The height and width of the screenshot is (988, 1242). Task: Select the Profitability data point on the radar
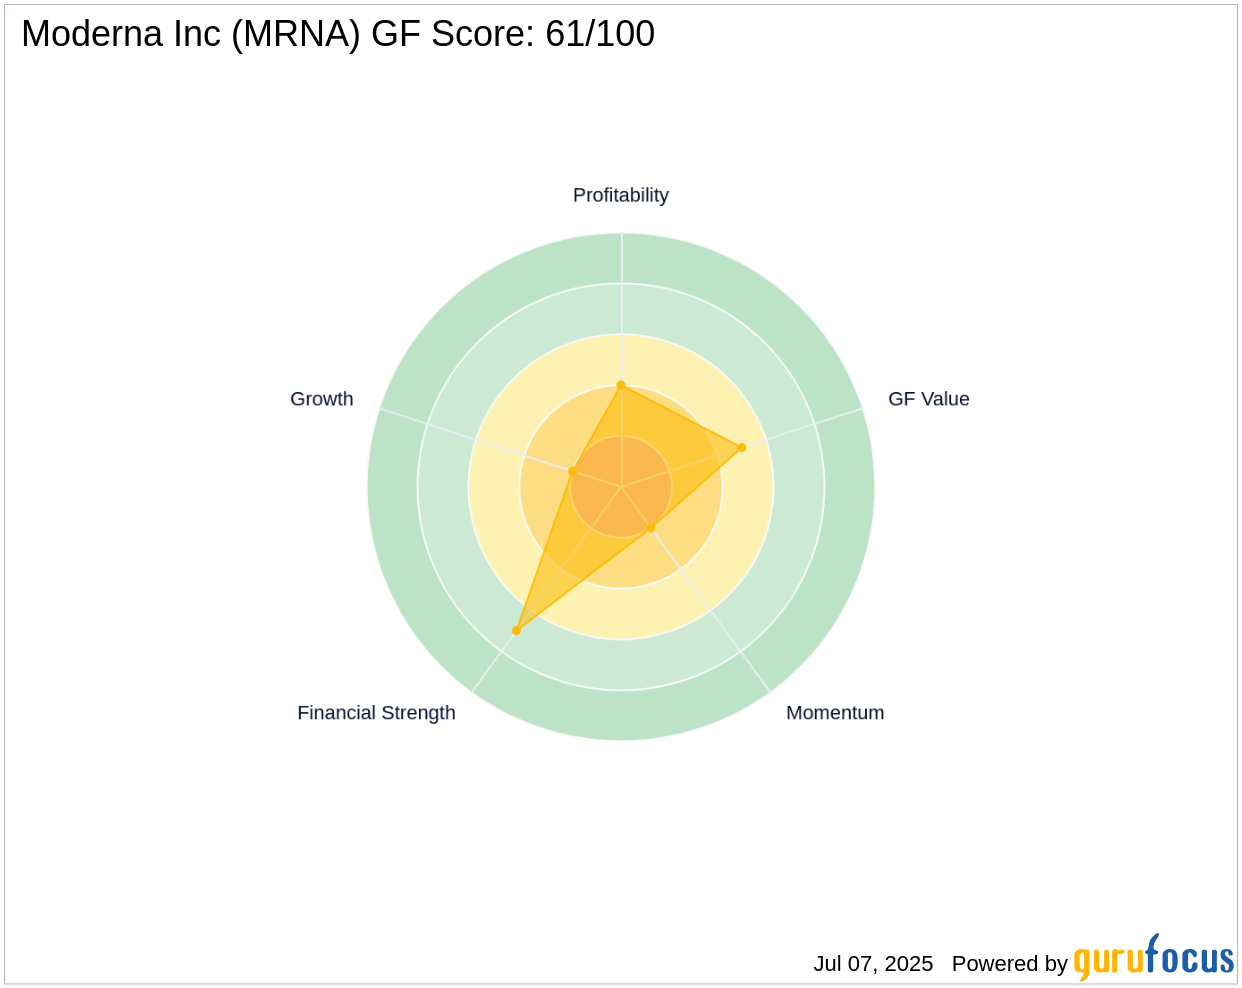(x=621, y=385)
